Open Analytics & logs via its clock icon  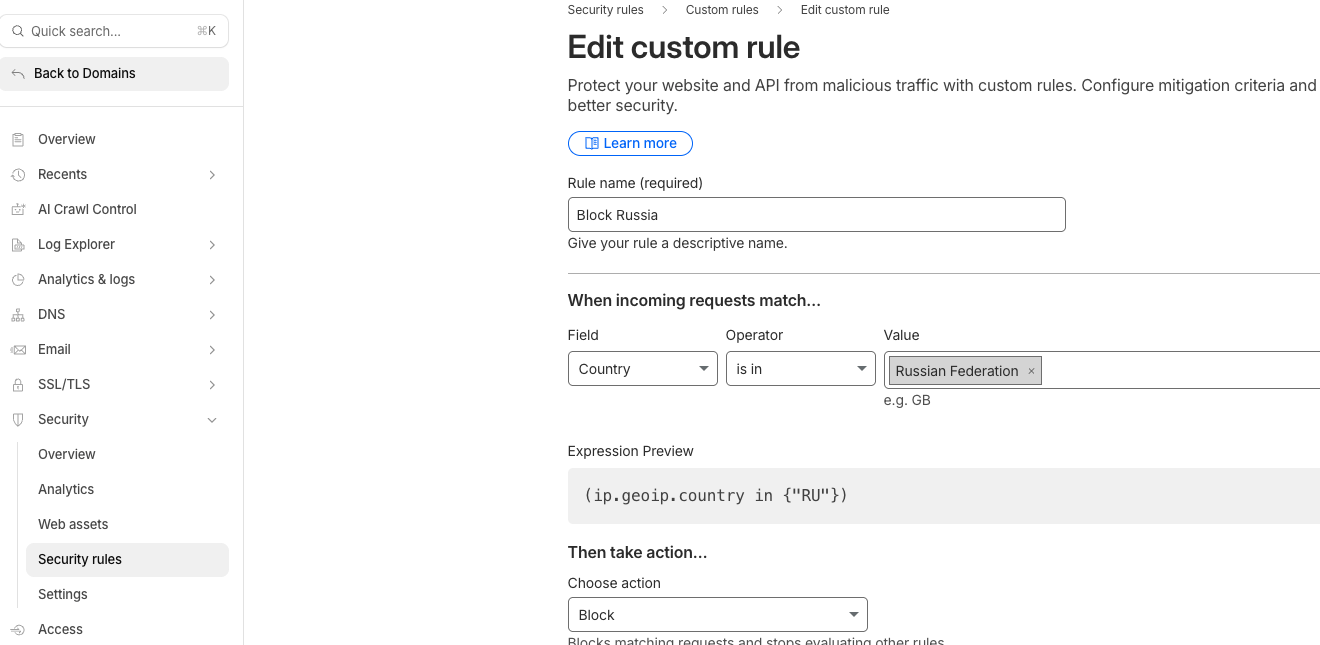pyautogui.click(x=18, y=279)
